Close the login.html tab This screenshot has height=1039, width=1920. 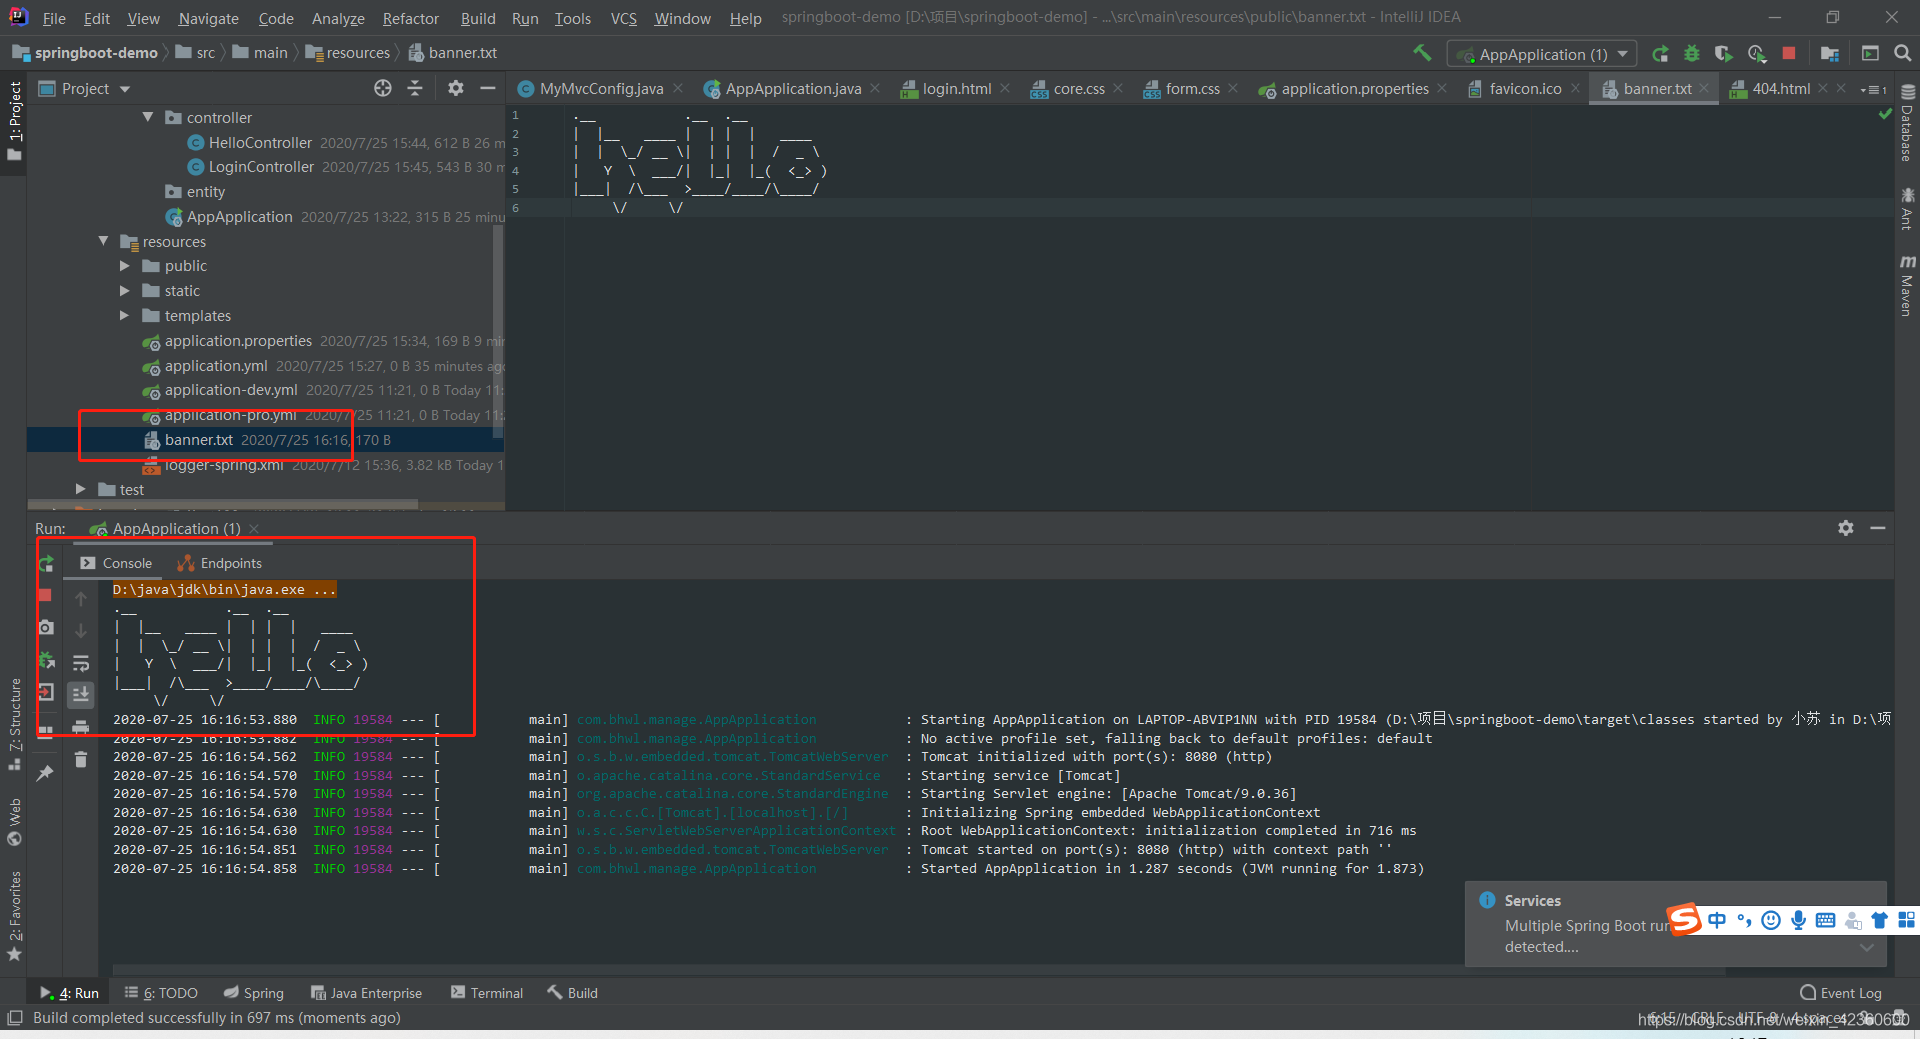[1005, 88]
